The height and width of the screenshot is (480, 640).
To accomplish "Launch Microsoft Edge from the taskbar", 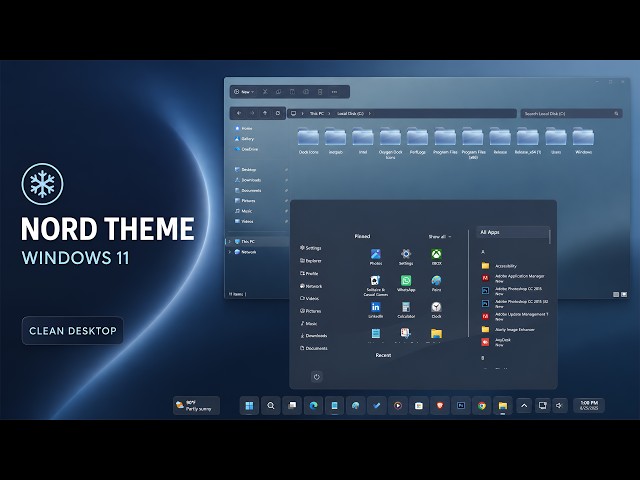I will click(313, 406).
